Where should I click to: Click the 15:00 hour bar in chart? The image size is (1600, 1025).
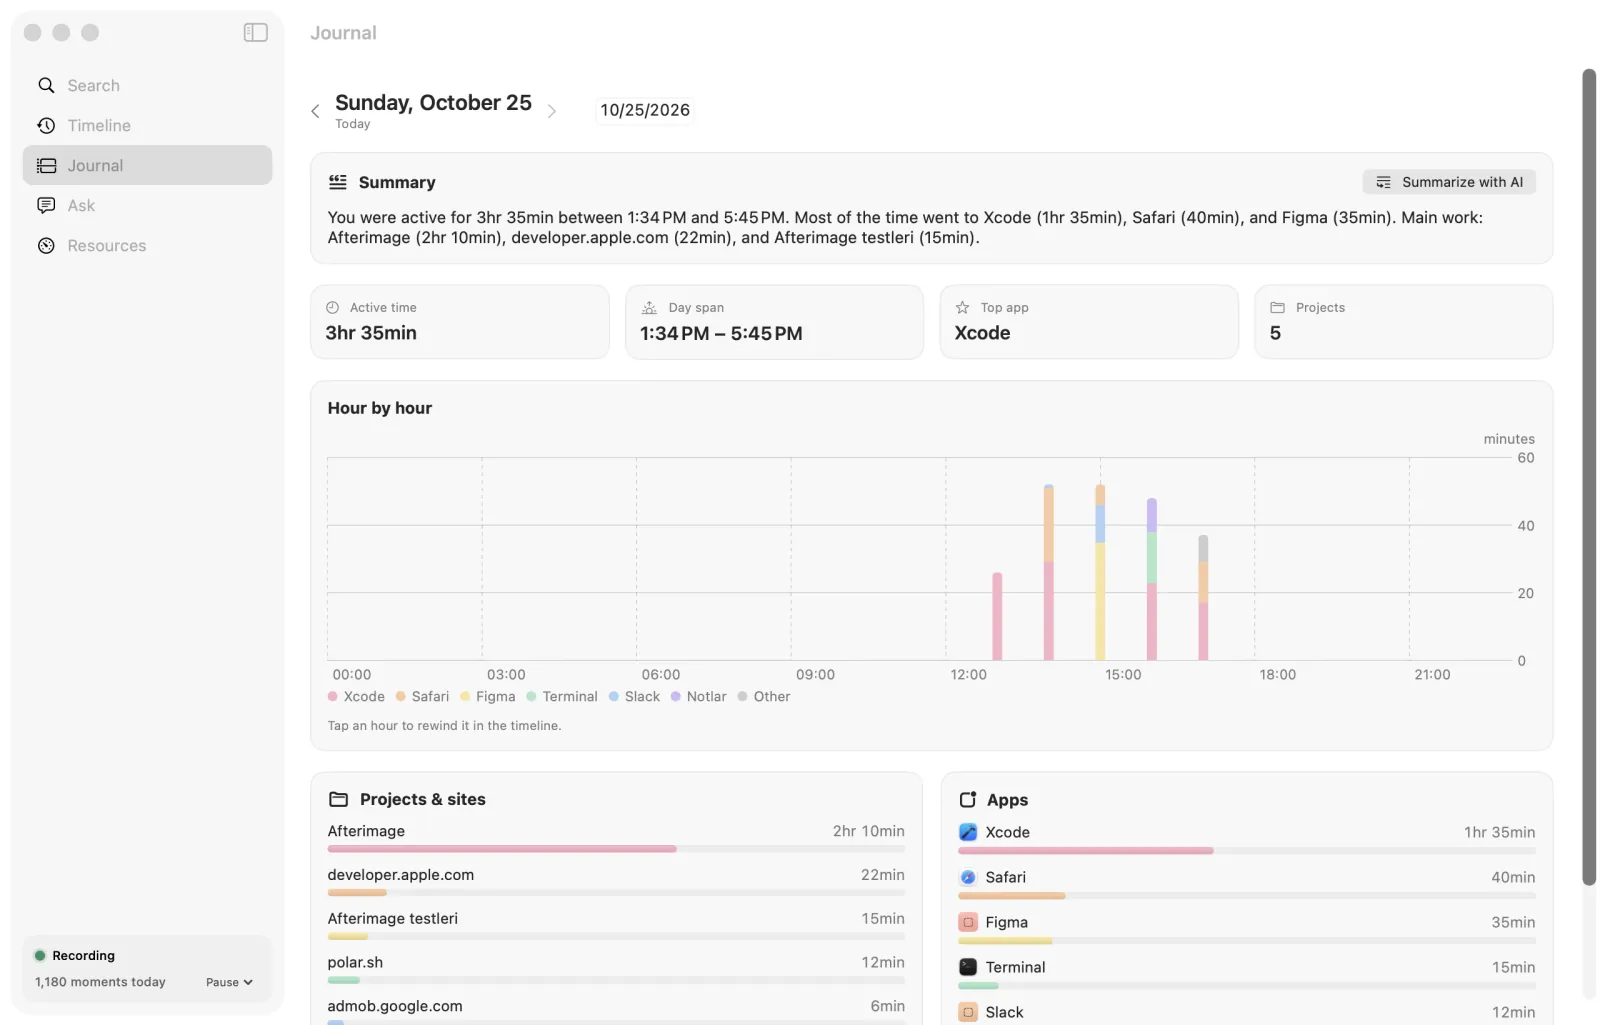tap(1100, 572)
